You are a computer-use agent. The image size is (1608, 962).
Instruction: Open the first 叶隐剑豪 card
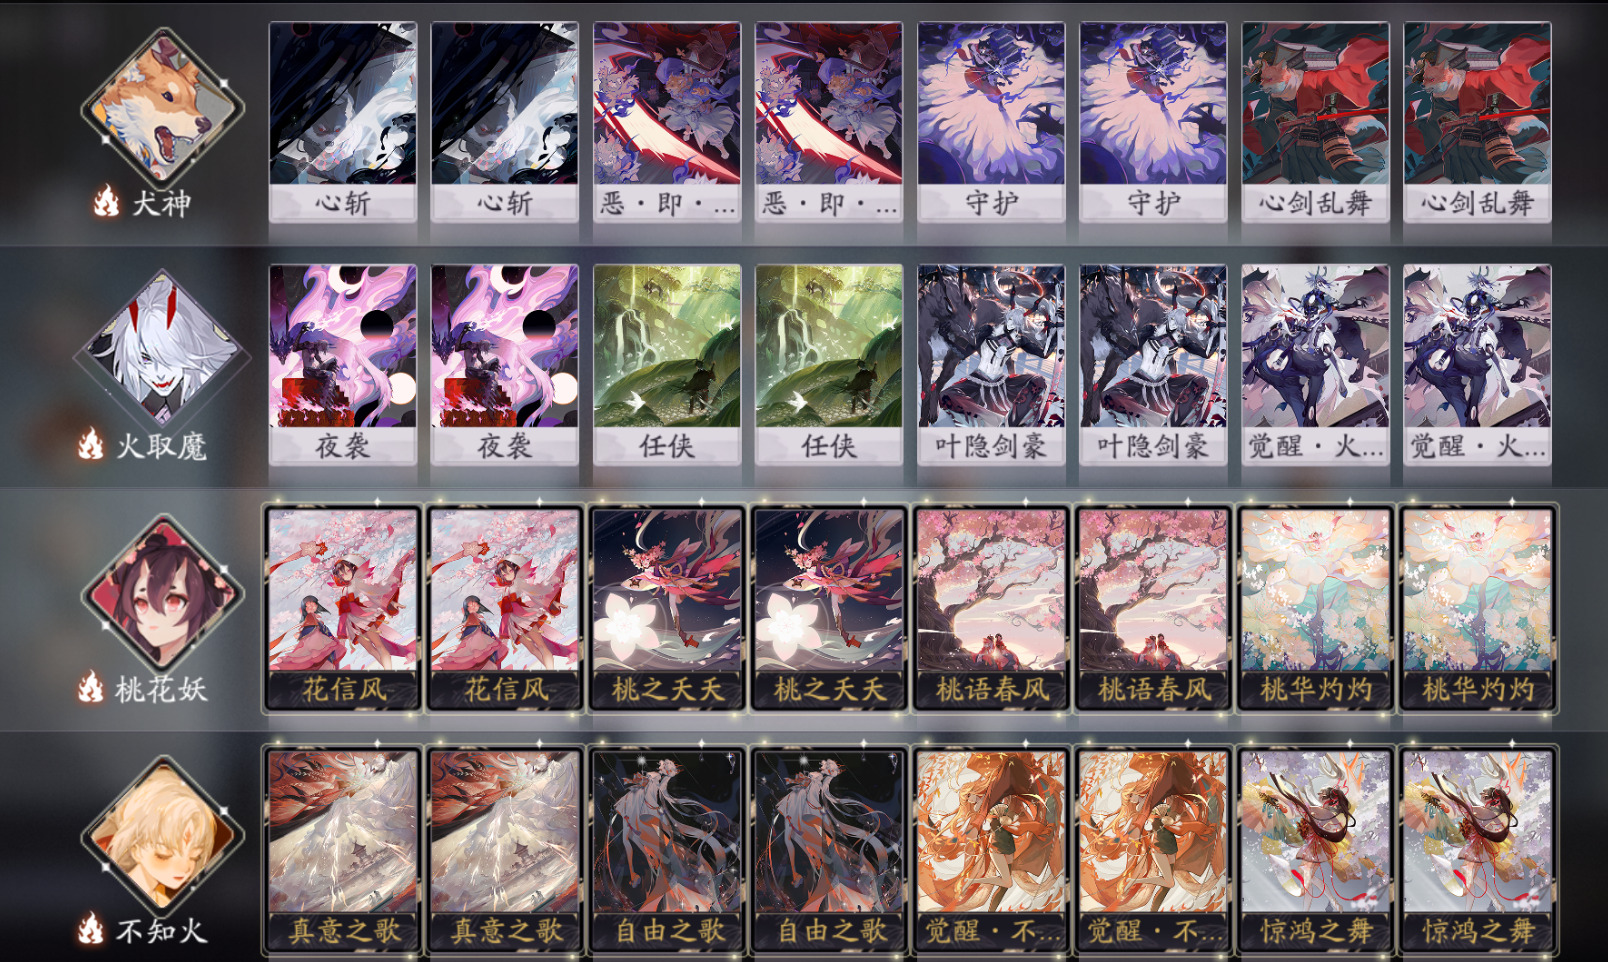(991, 364)
